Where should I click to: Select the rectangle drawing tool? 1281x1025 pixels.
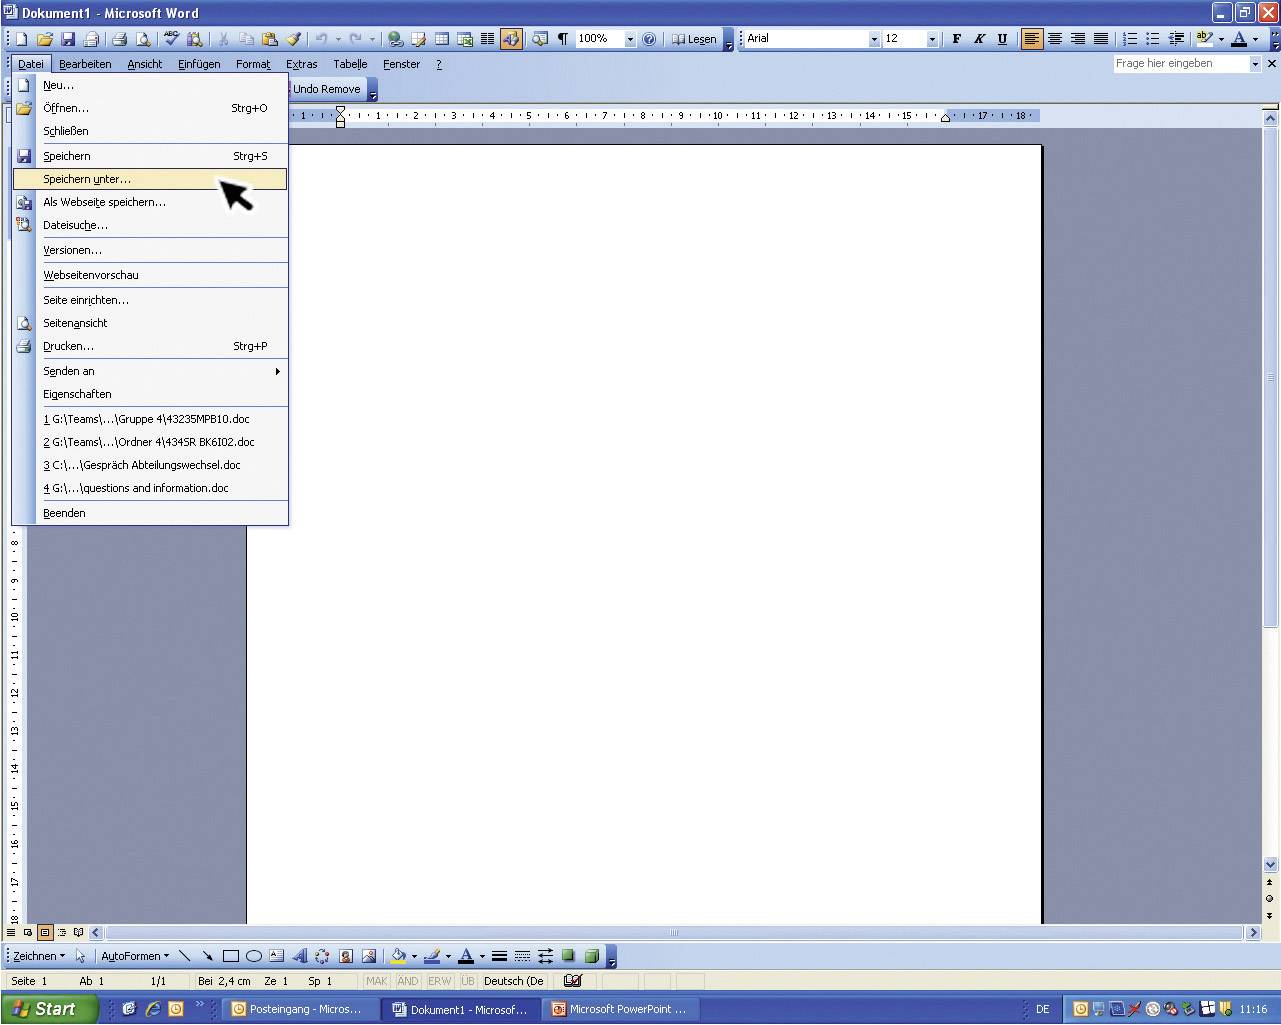pos(230,956)
